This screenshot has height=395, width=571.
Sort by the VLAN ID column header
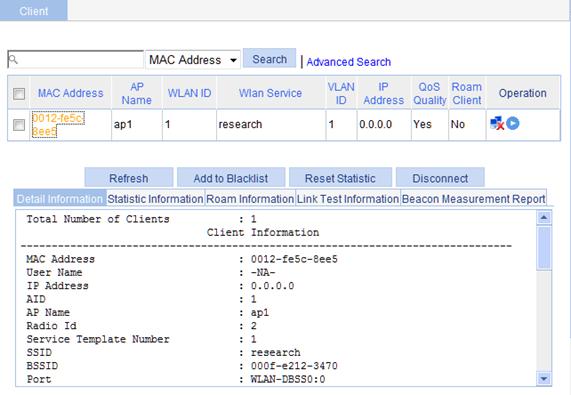341,94
